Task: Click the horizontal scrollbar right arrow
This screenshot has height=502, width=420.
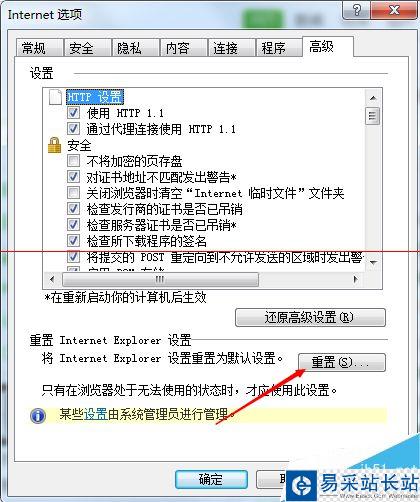Action: 356,279
